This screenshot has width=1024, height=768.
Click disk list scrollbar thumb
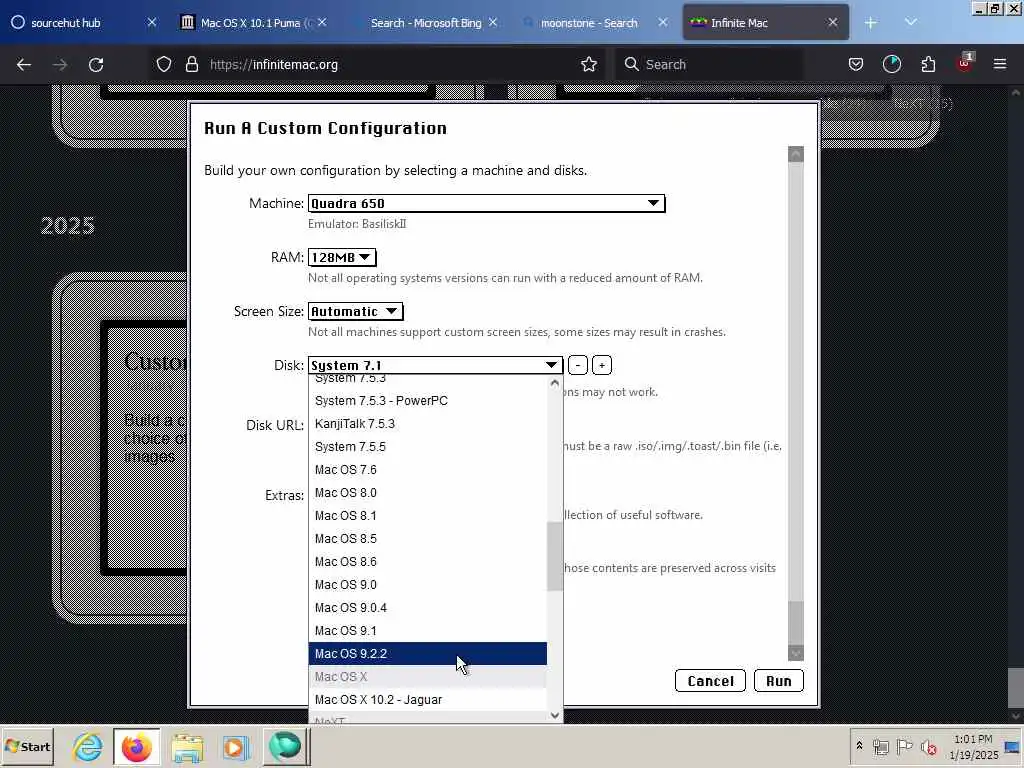pyautogui.click(x=554, y=556)
